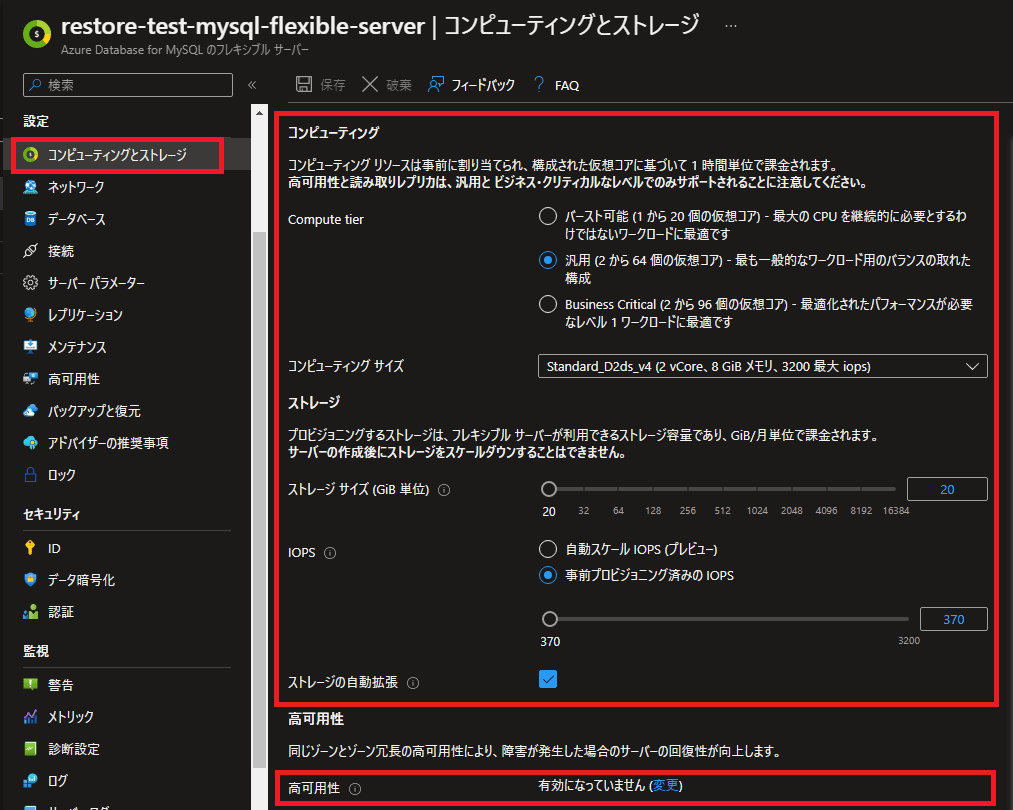Click the コンピューティングとストレージ sidebar icon
The image size is (1013, 810).
coord(30,155)
